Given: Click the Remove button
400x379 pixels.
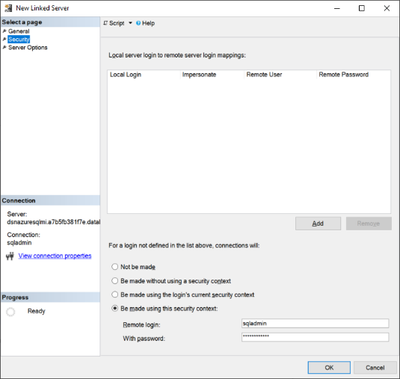Looking at the screenshot, I should point(369,223).
